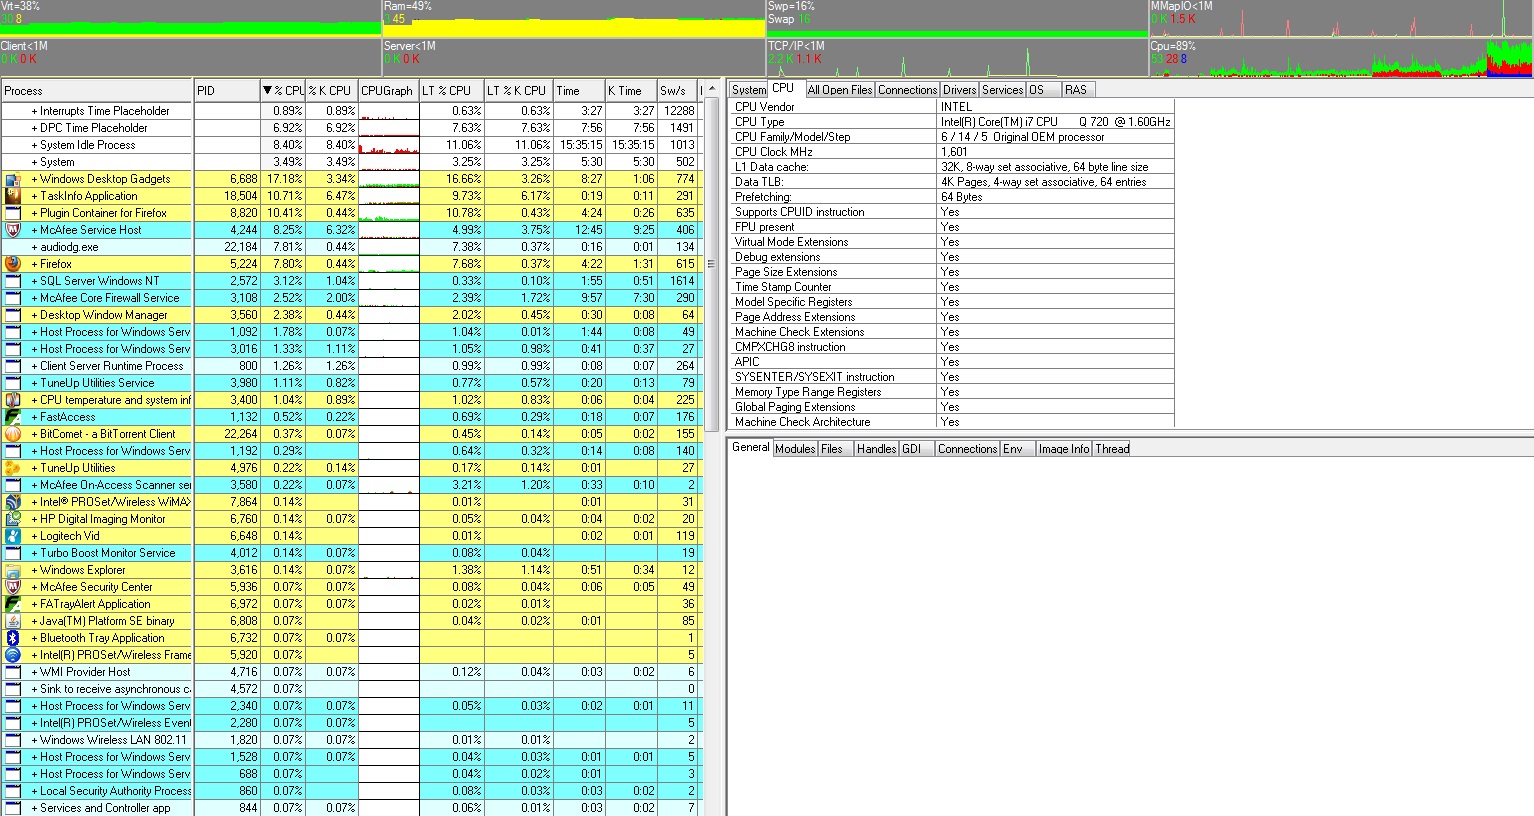Expand the System process row
The width and height of the screenshot is (1534, 816).
tap(34, 162)
